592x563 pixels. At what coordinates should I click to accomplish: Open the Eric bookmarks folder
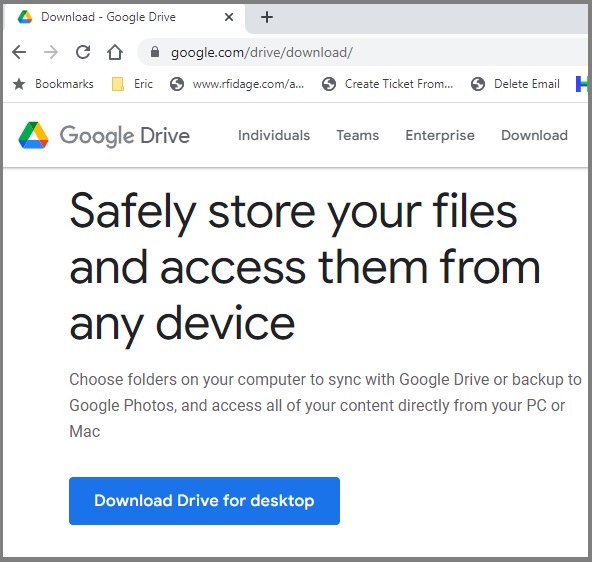click(x=132, y=84)
